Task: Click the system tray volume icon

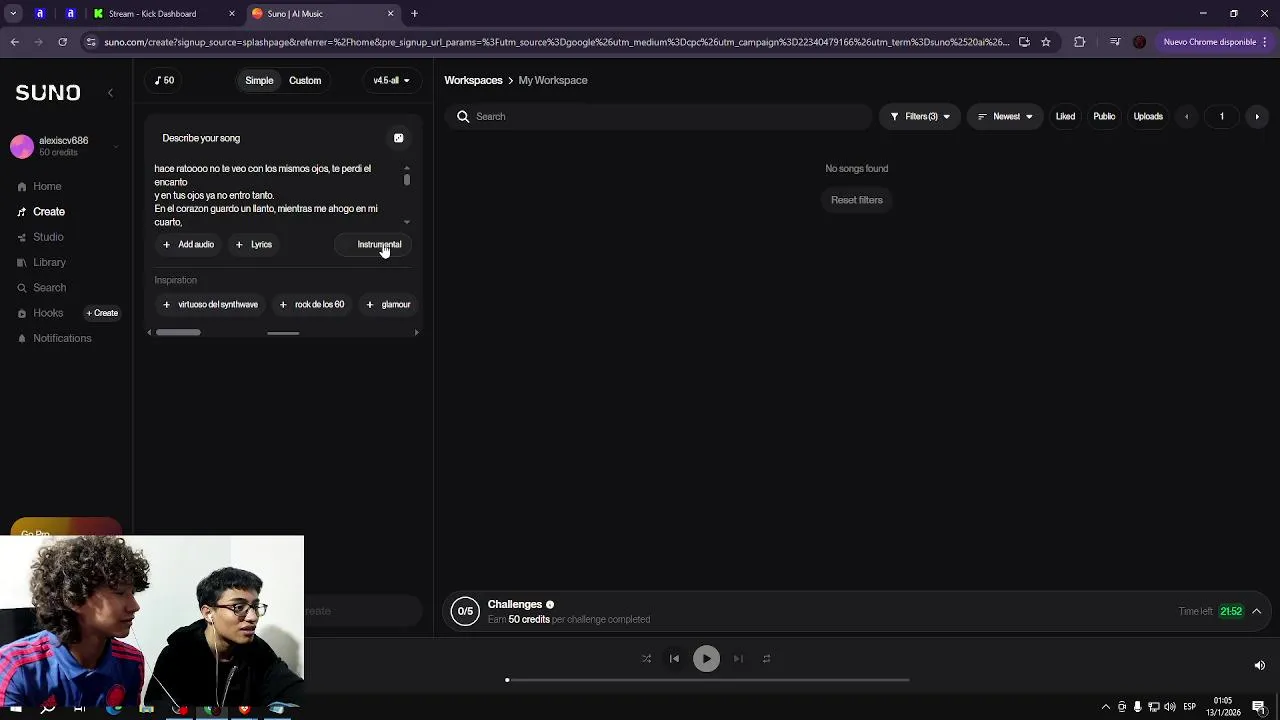Action: pyautogui.click(x=1170, y=707)
